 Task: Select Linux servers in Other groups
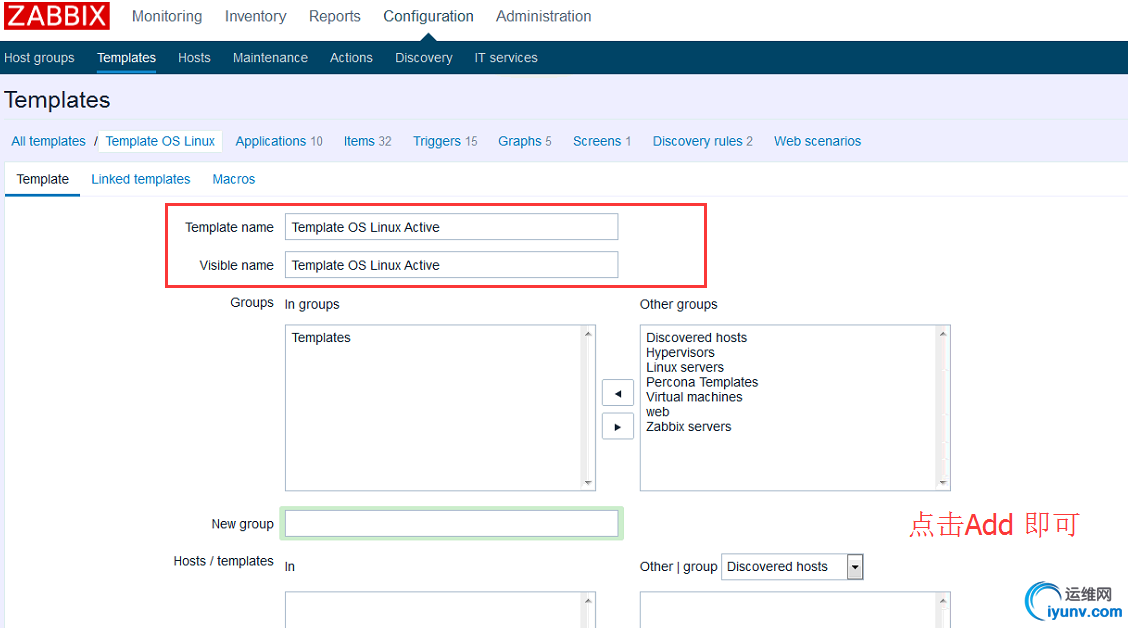click(684, 367)
